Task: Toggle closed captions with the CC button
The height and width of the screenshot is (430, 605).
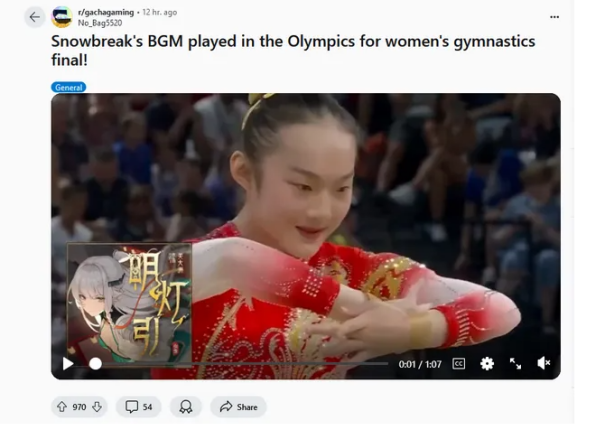Action: [x=458, y=364]
